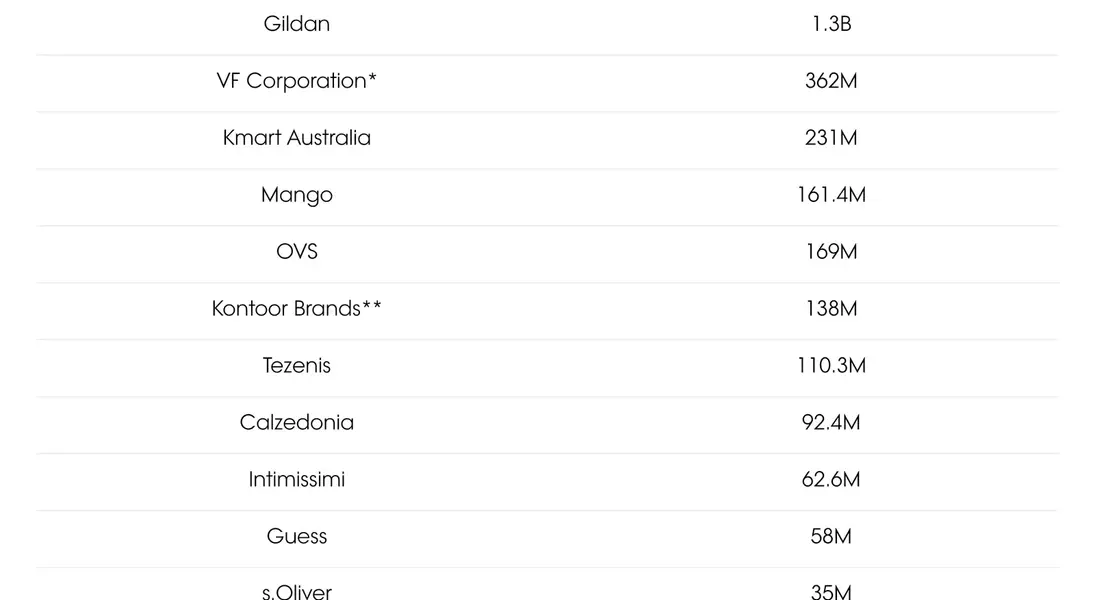Viewport: 1095px width, 600px height.
Task: Click the VF Corporation* row label
Action: point(297,81)
